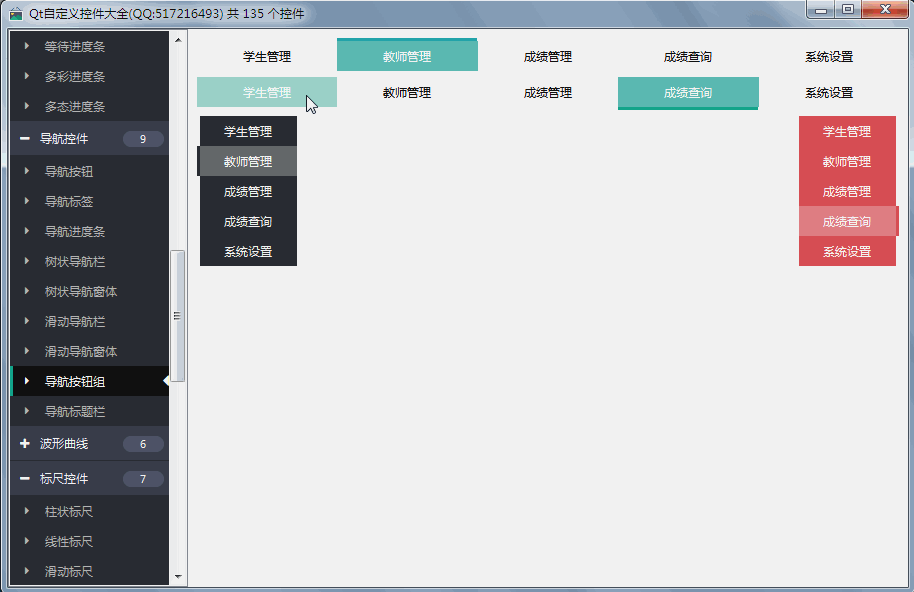914x592 pixels.
Task: Expand the 波形曲线 group plus icon
Action: click(24, 443)
